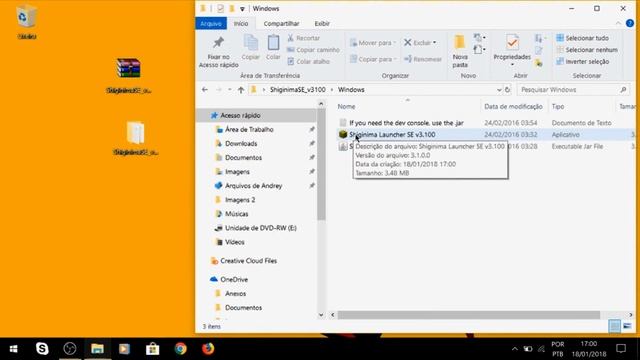Click the Fixar no Acesso rápido pin icon

tap(218, 43)
